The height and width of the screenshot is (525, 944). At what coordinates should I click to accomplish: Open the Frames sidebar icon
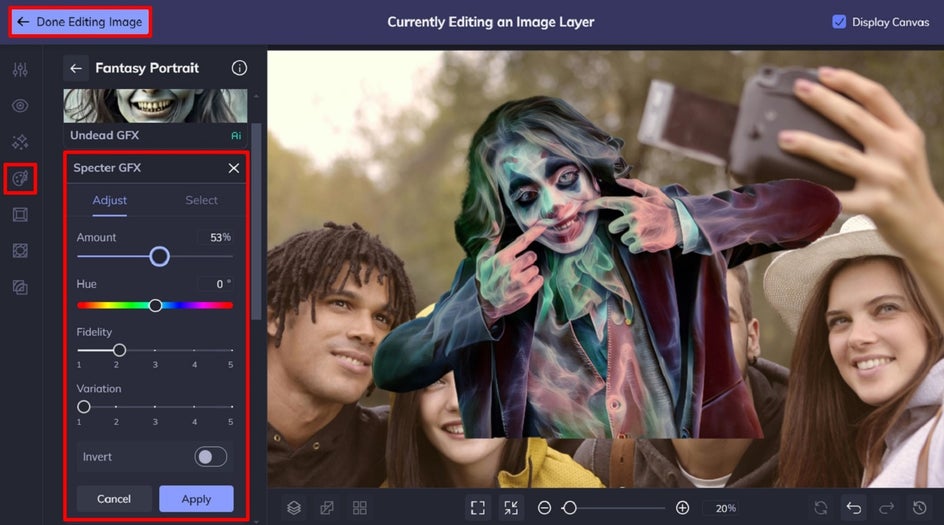click(x=20, y=215)
